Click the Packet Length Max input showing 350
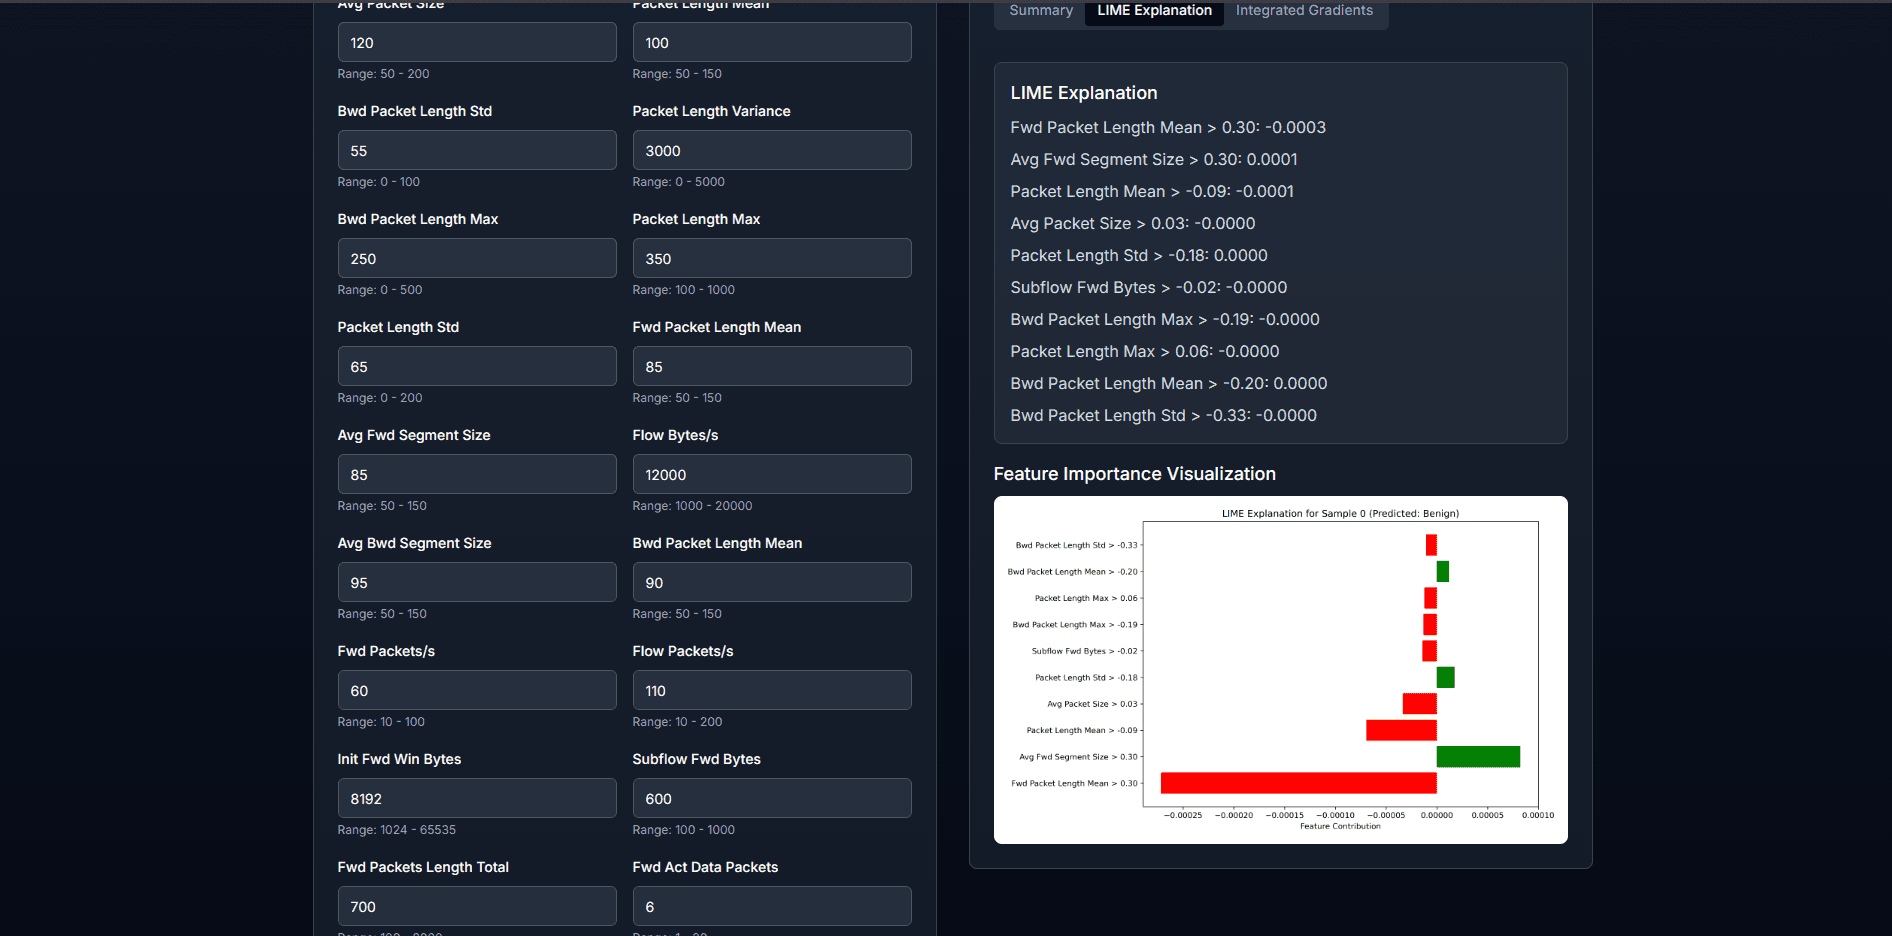The image size is (1892, 936). coord(772,258)
